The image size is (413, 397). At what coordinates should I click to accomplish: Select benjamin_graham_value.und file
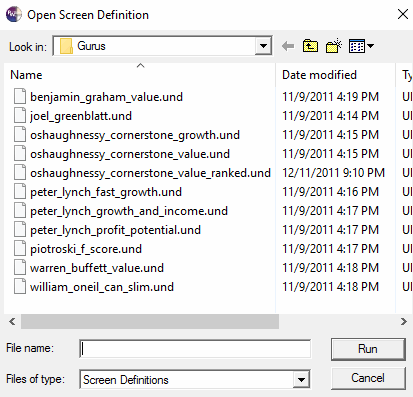coord(106,97)
